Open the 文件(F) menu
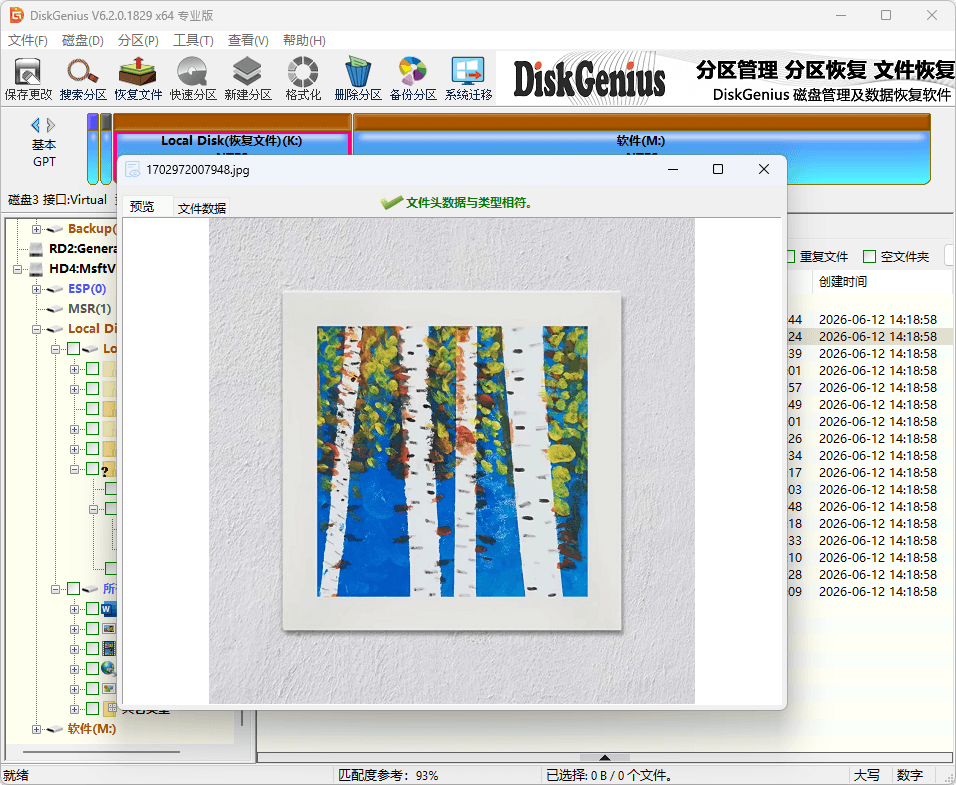Image resolution: width=956 pixels, height=785 pixels. 27,40
